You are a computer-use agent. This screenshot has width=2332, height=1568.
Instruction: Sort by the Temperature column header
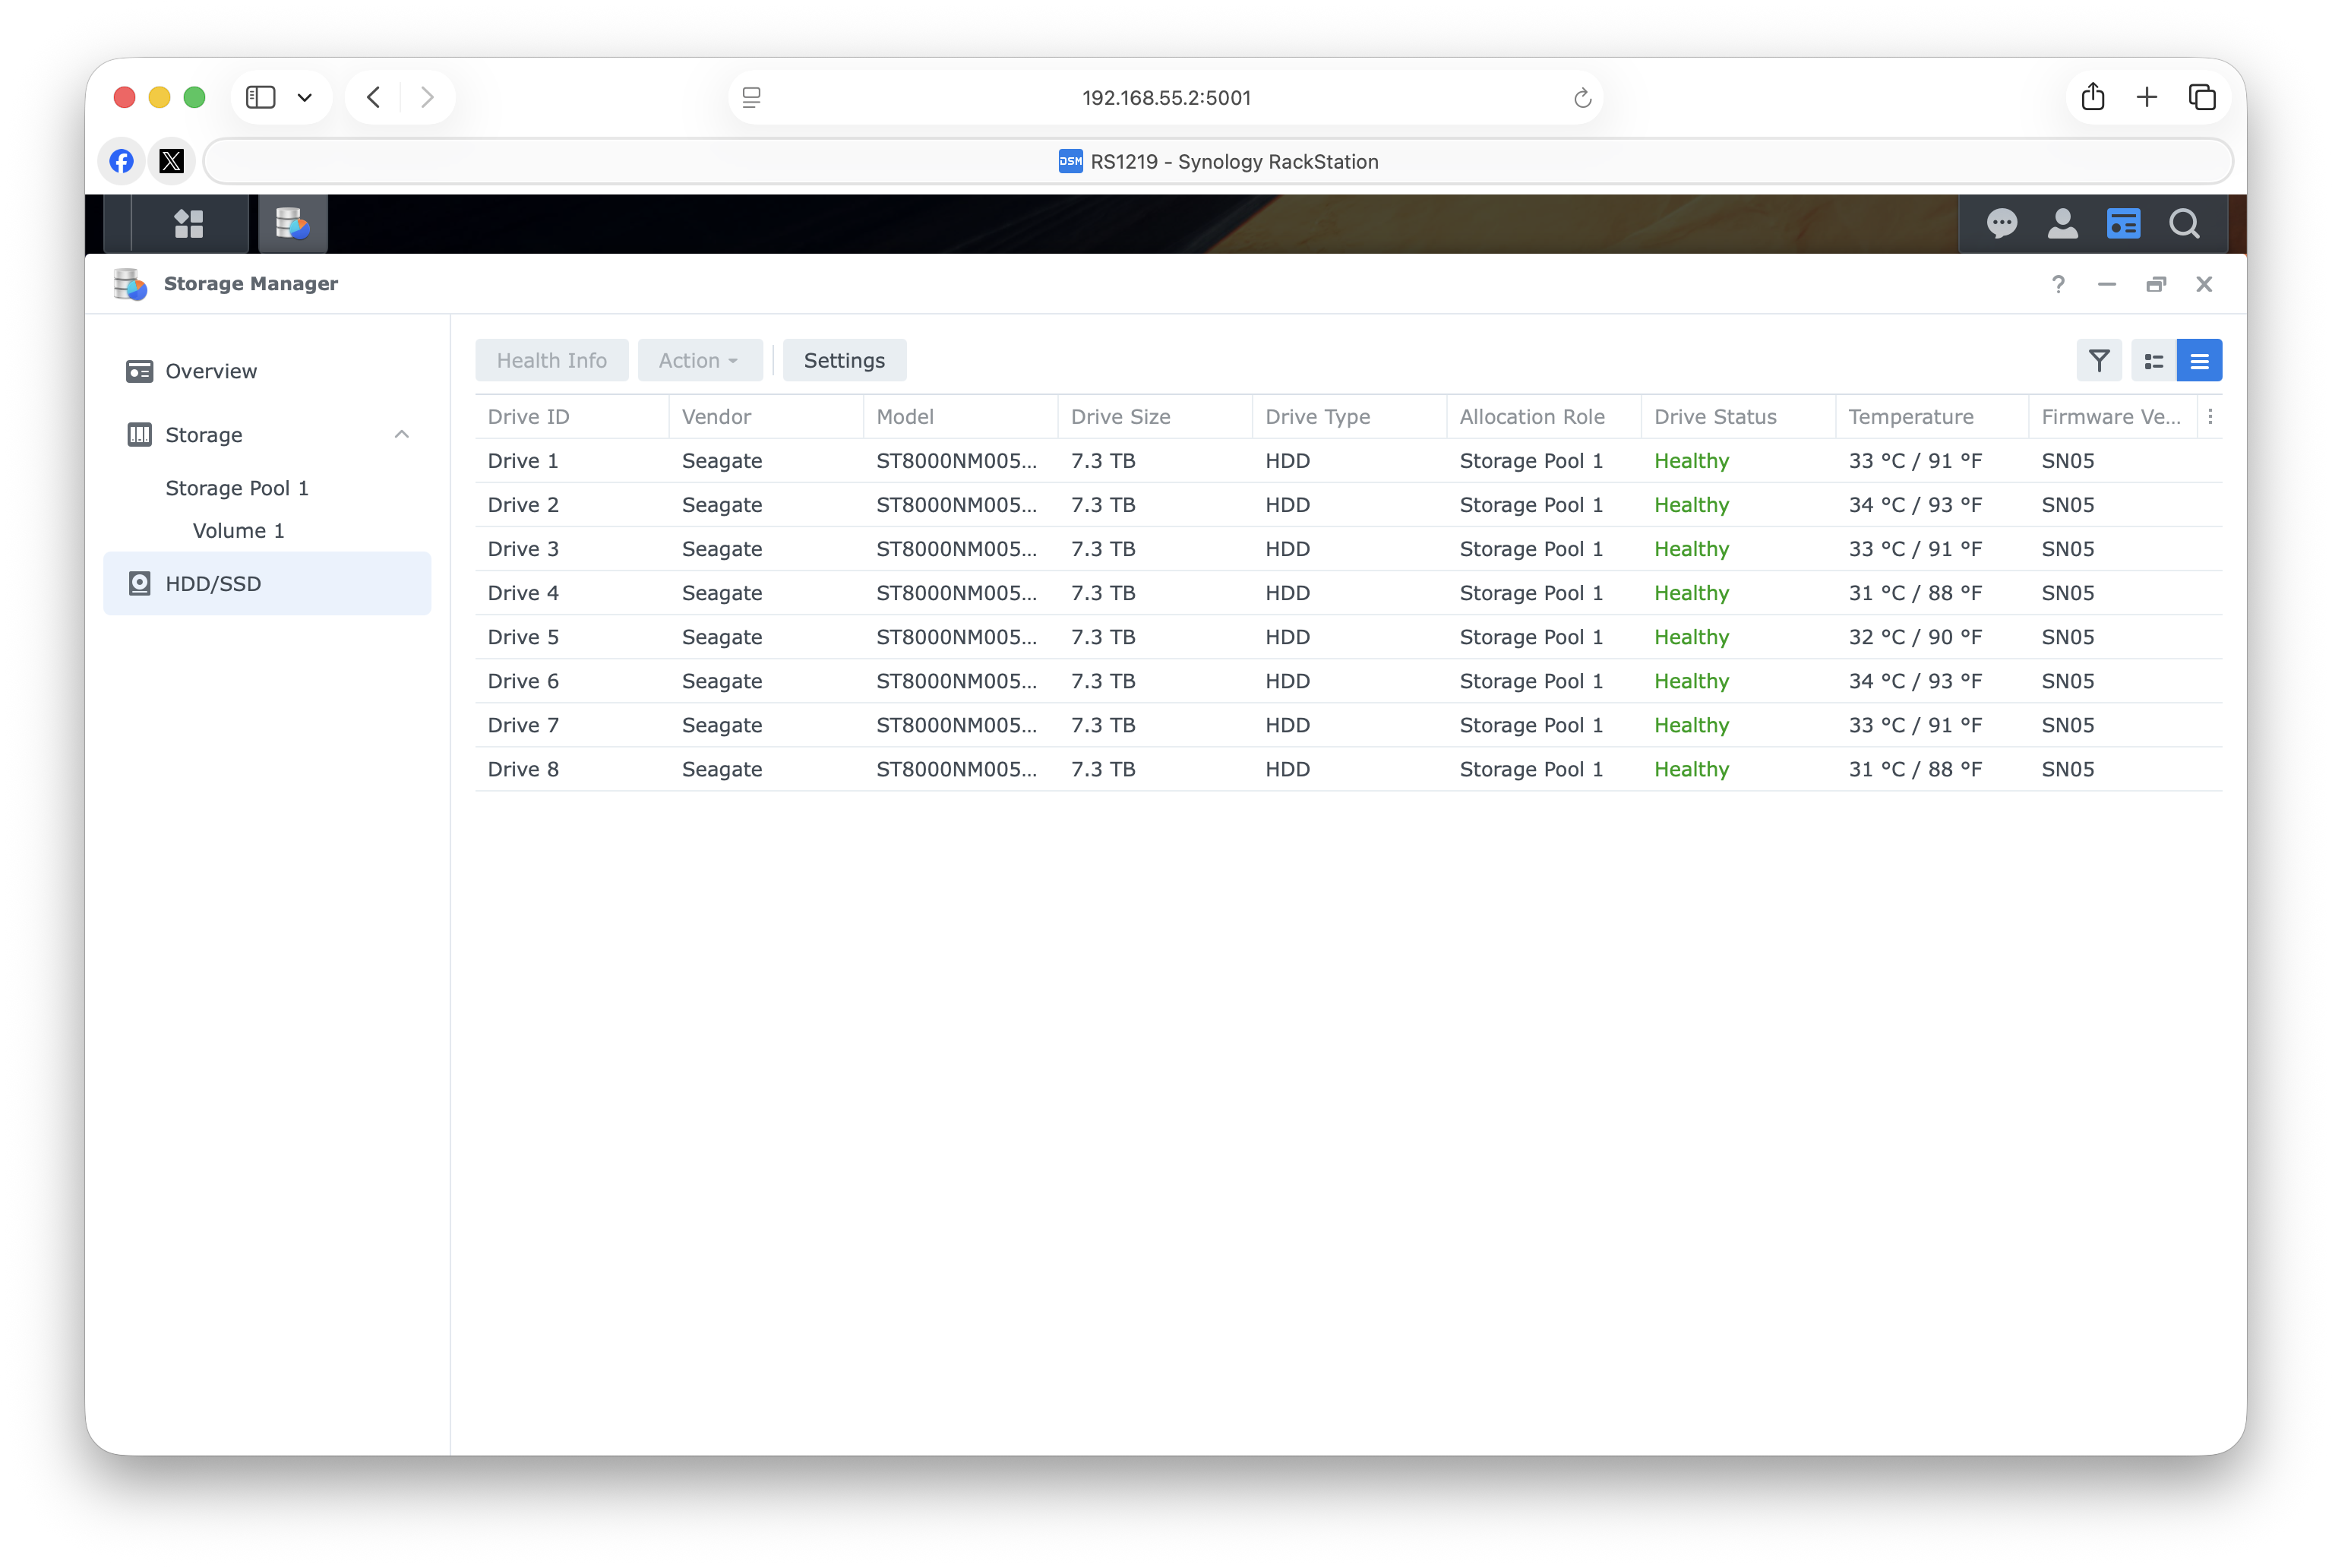coord(1910,417)
